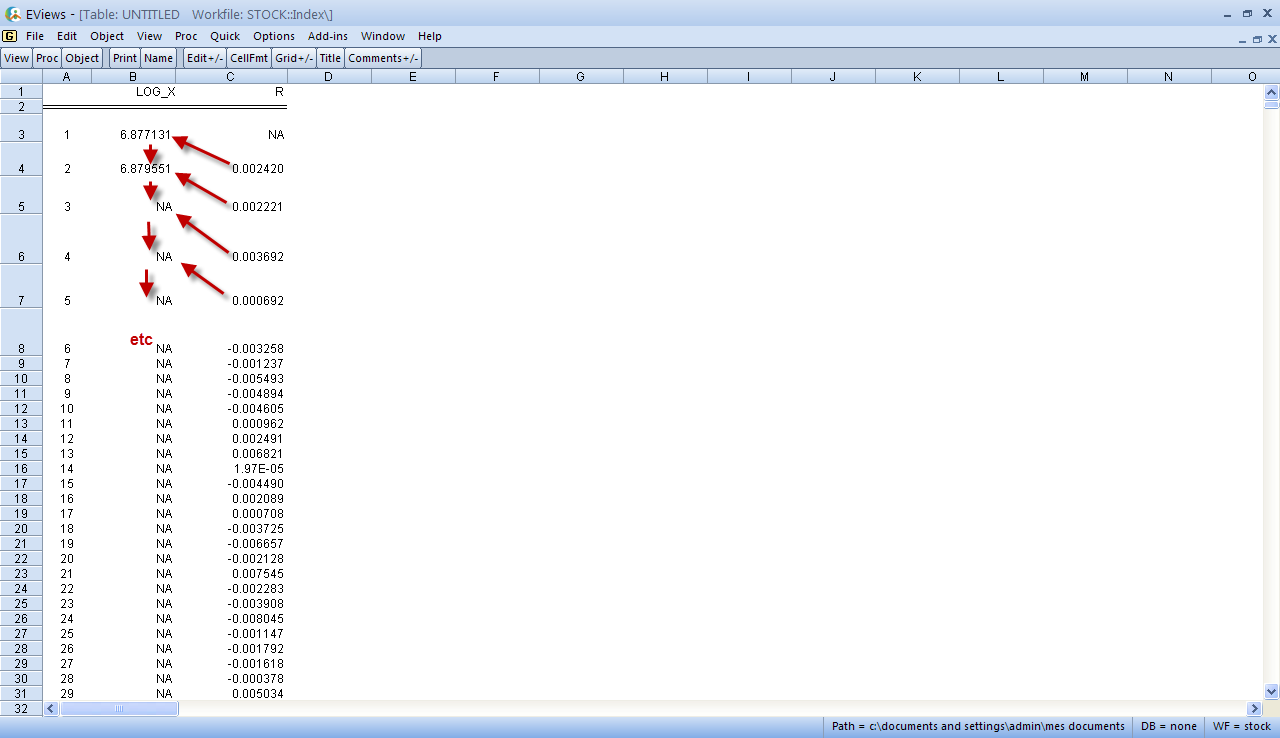Image resolution: width=1280 pixels, height=738 pixels.
Task: Open the Help menu
Action: pos(430,36)
